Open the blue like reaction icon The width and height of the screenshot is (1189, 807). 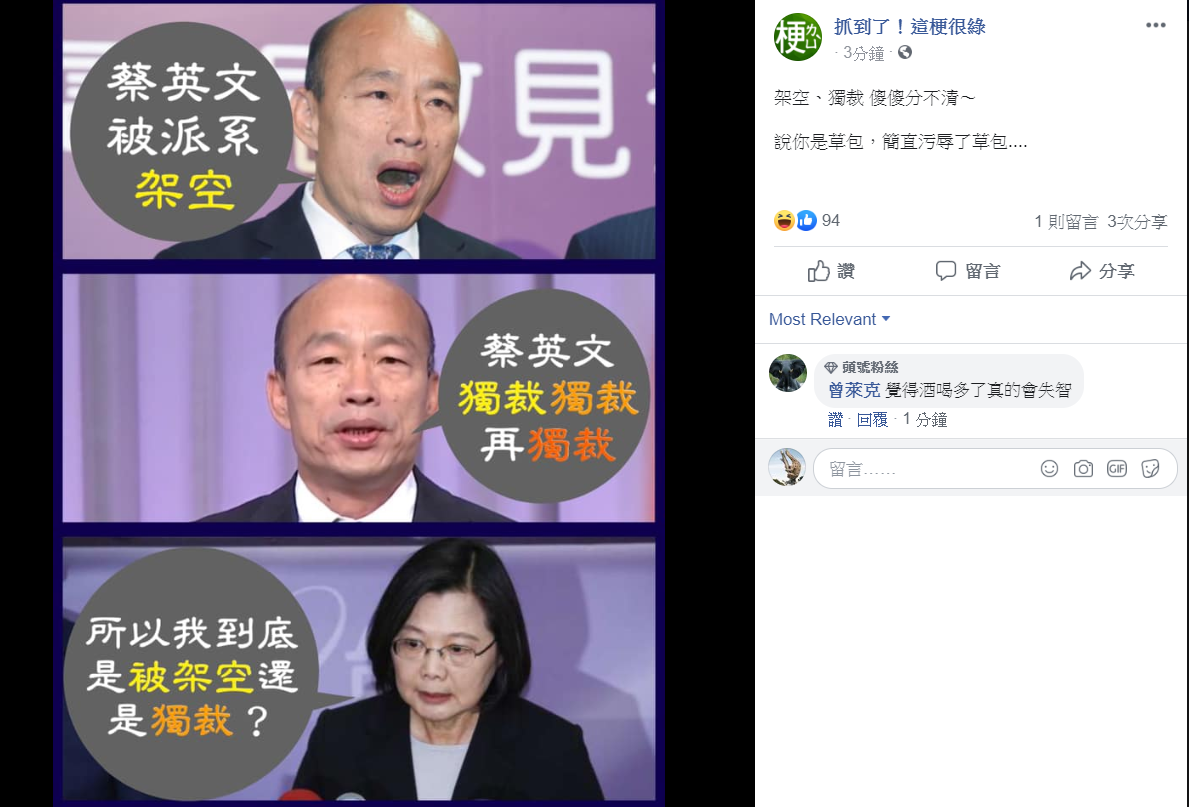[x=806, y=221]
